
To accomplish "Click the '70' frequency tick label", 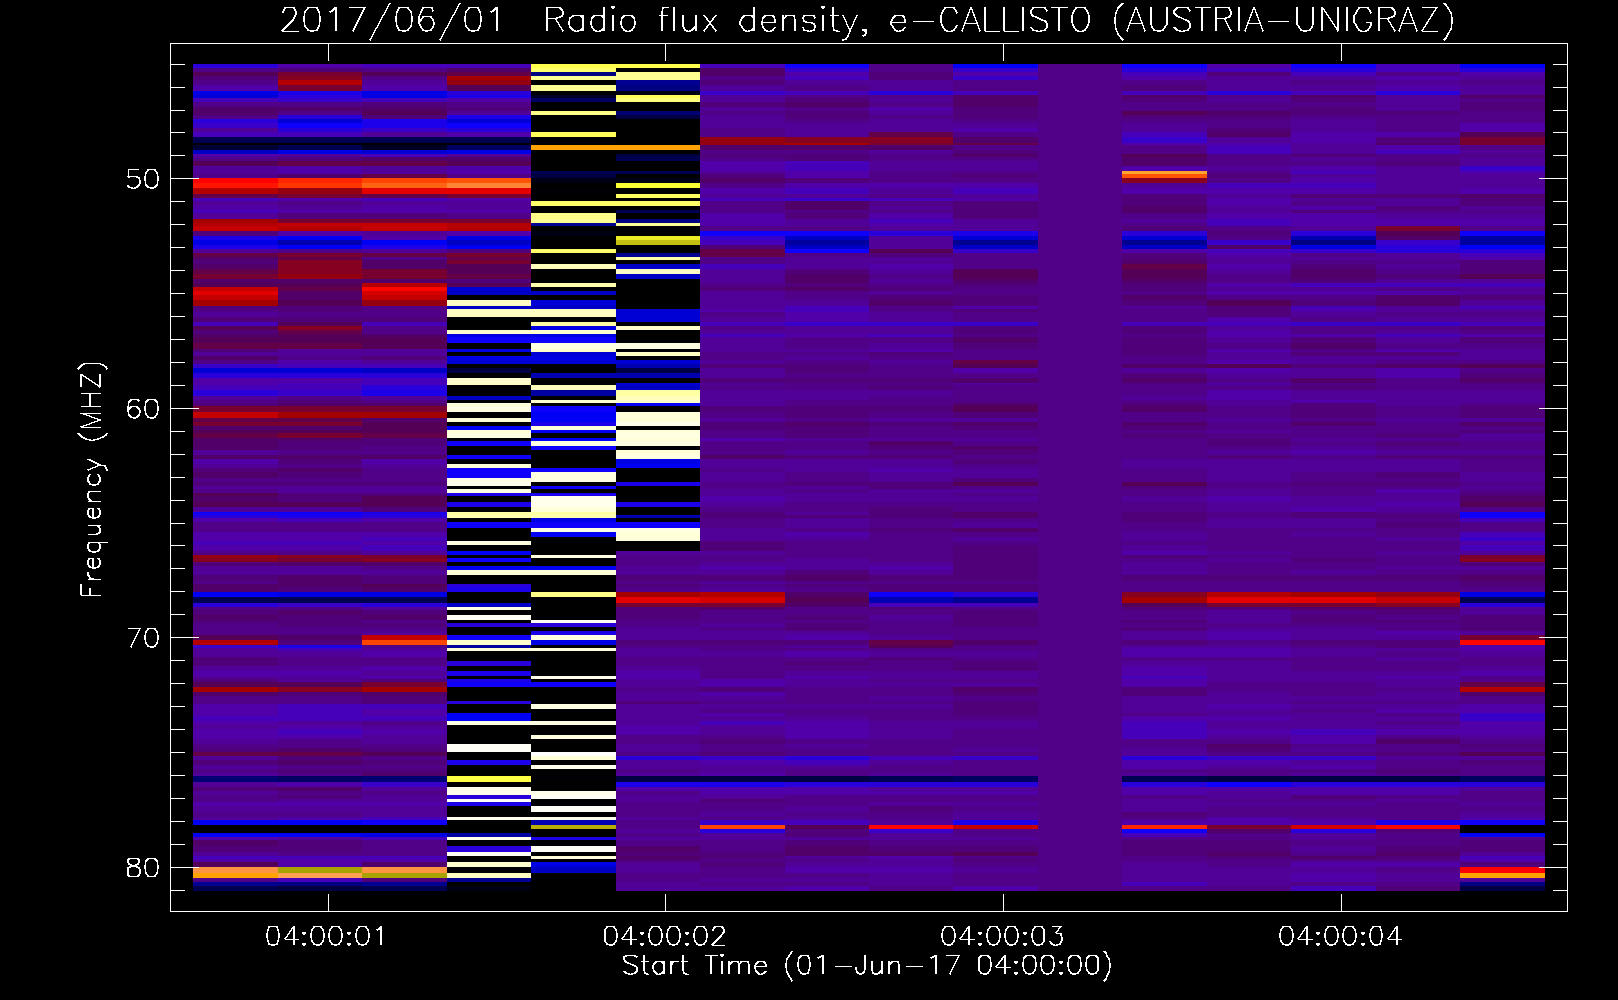I will (x=142, y=638).
